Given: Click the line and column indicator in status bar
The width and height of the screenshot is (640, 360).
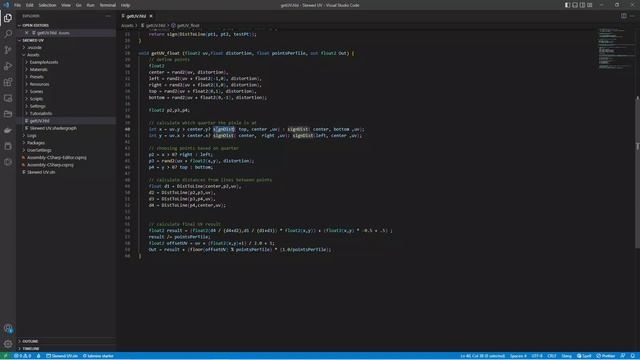Looking at the screenshot, I should pos(483,356).
